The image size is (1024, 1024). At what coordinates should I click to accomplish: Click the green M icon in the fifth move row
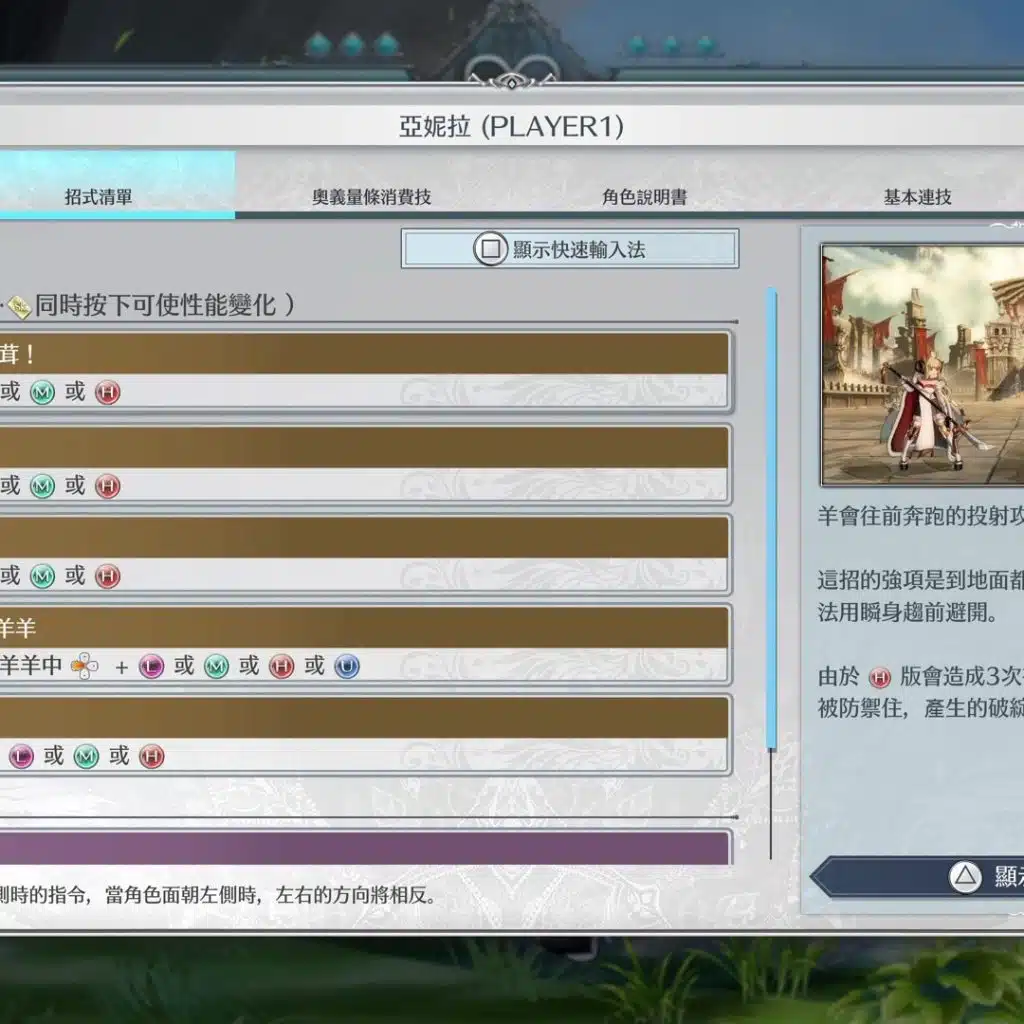coord(86,757)
